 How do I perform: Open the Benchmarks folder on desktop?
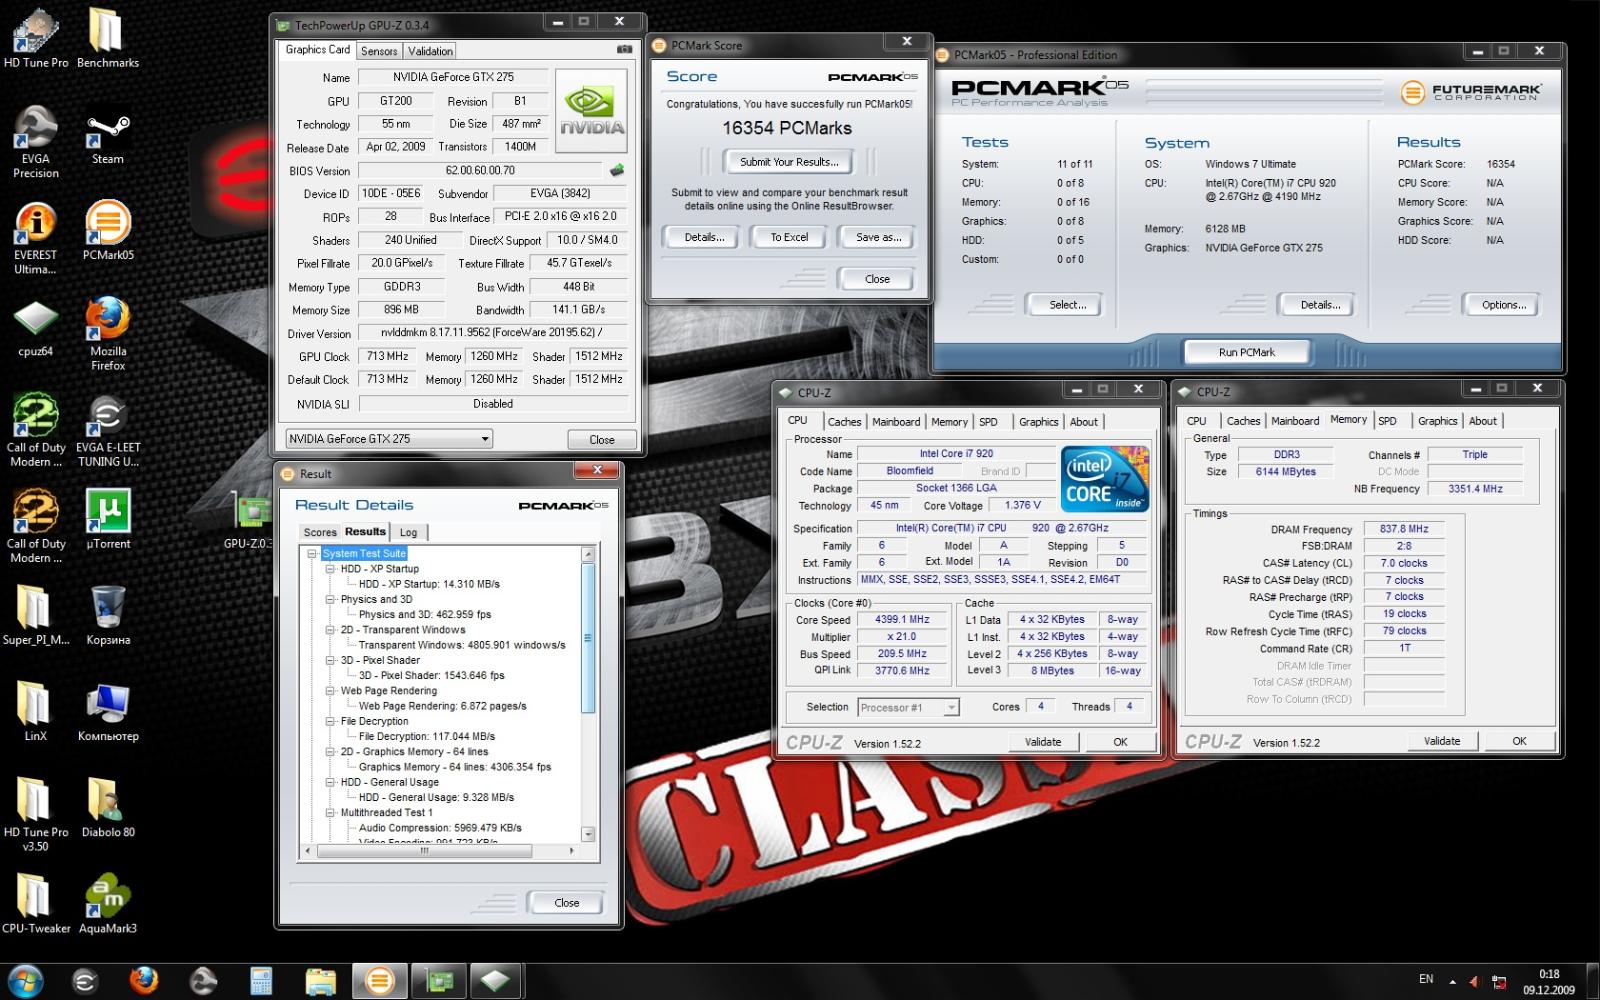(x=108, y=38)
